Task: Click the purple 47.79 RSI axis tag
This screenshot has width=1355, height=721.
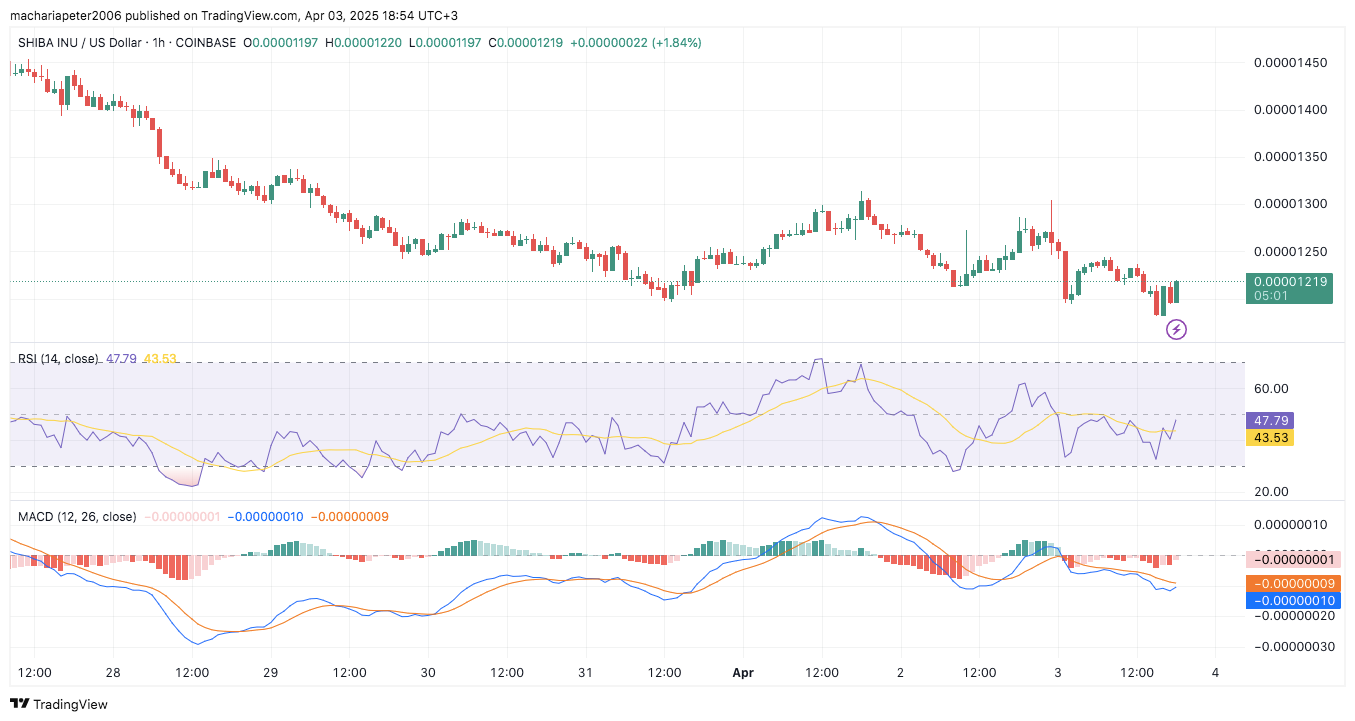Action: [x=1269, y=421]
